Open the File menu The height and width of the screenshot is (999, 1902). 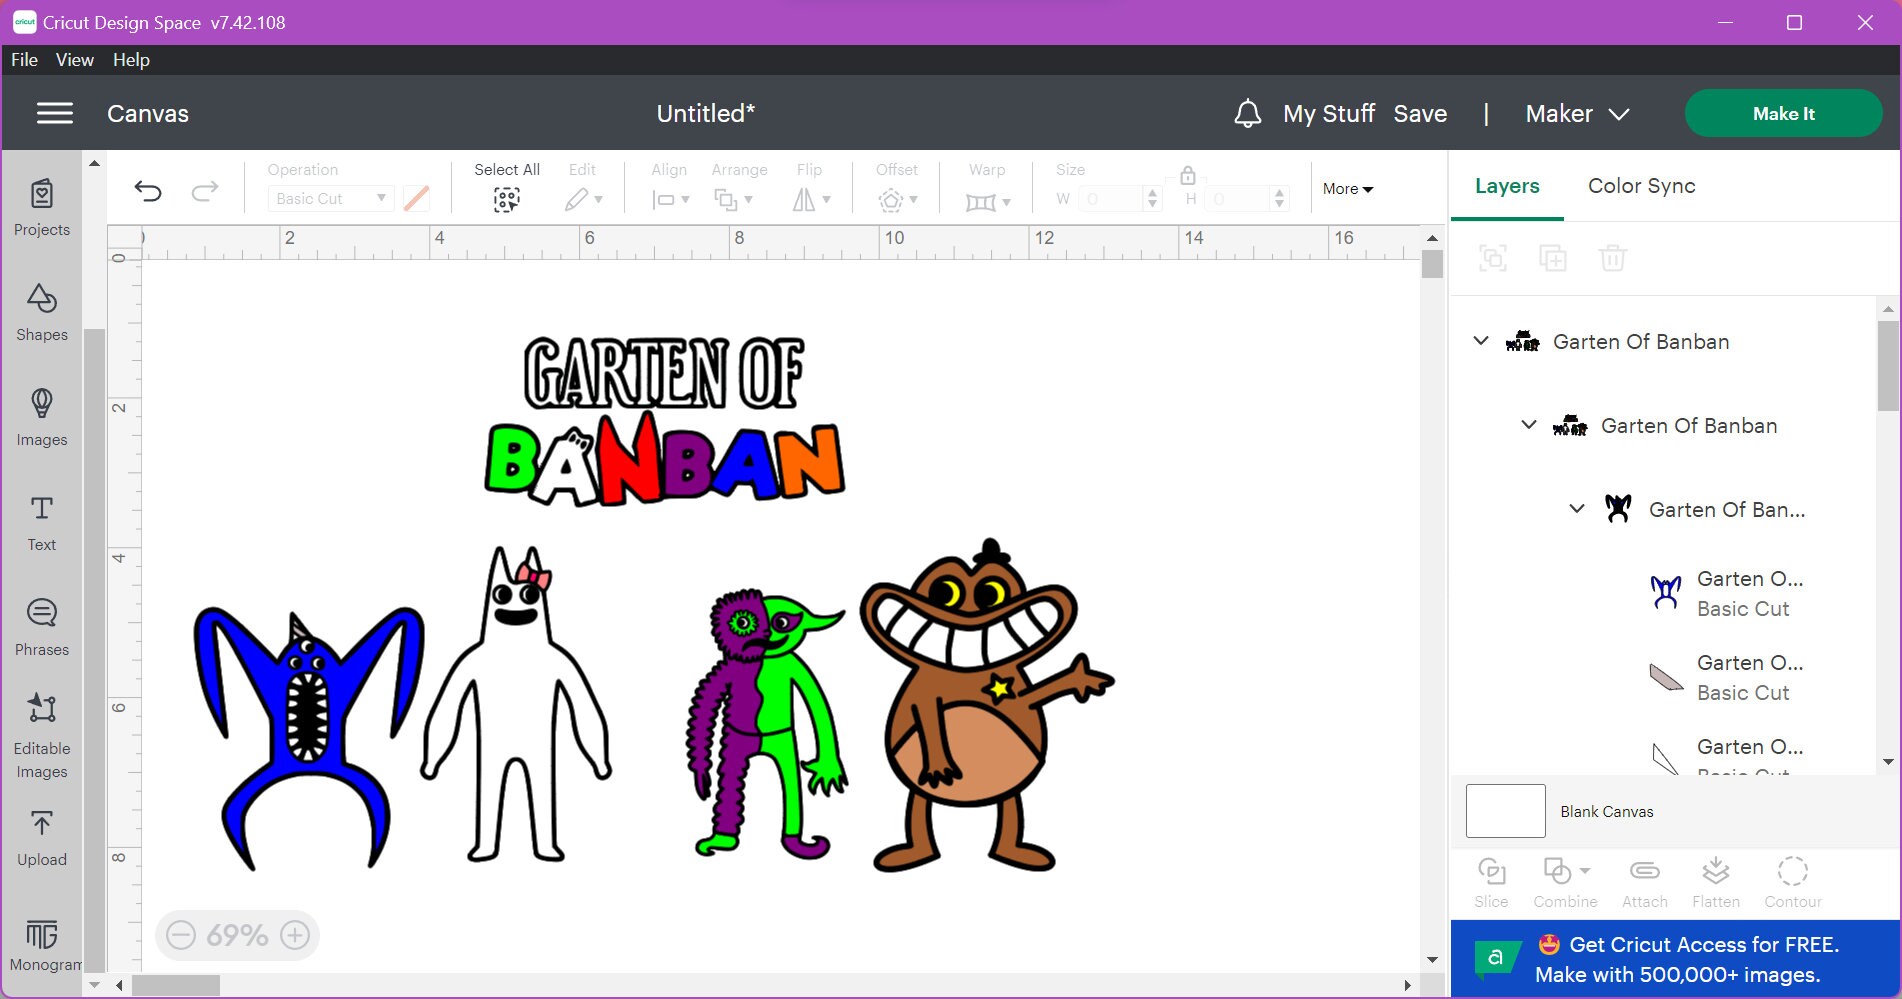pyautogui.click(x=24, y=60)
